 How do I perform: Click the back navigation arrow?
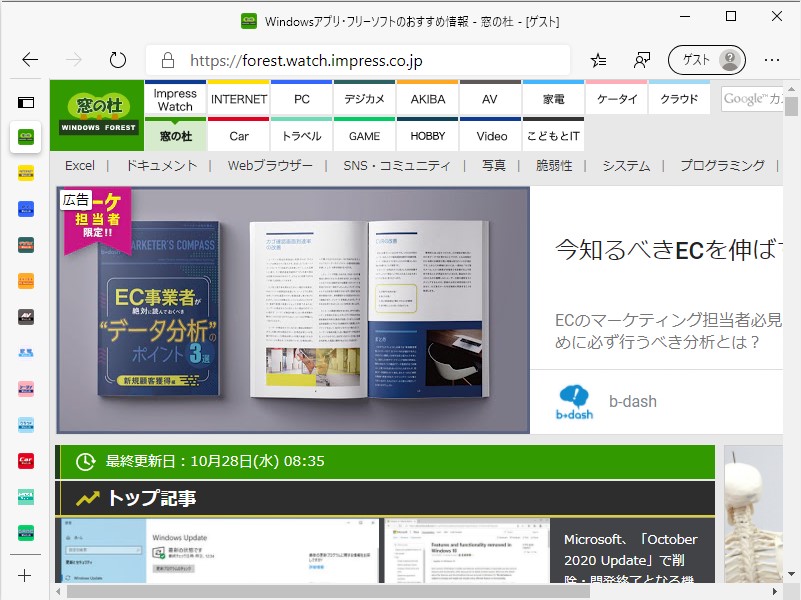pyautogui.click(x=28, y=59)
